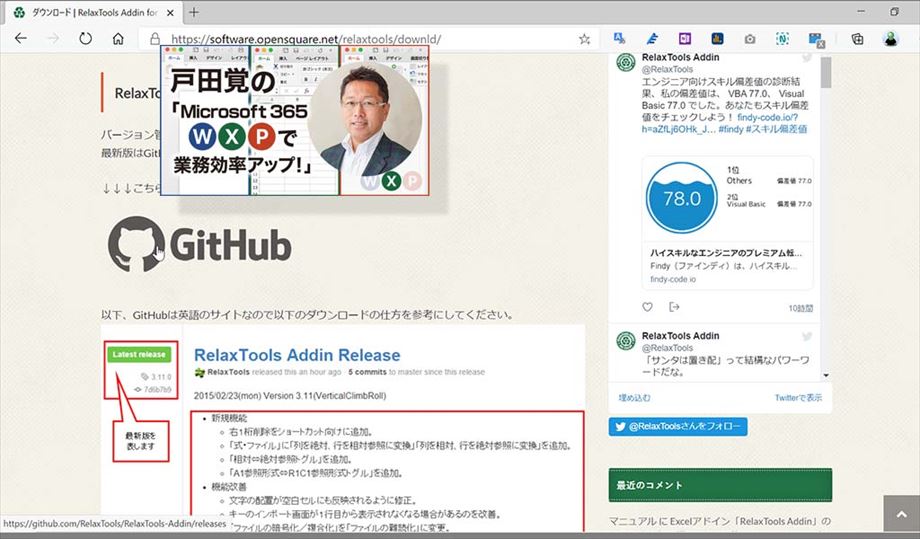The width and height of the screenshot is (920, 539).
Task: Click the browser back arrow
Action: tap(21, 39)
